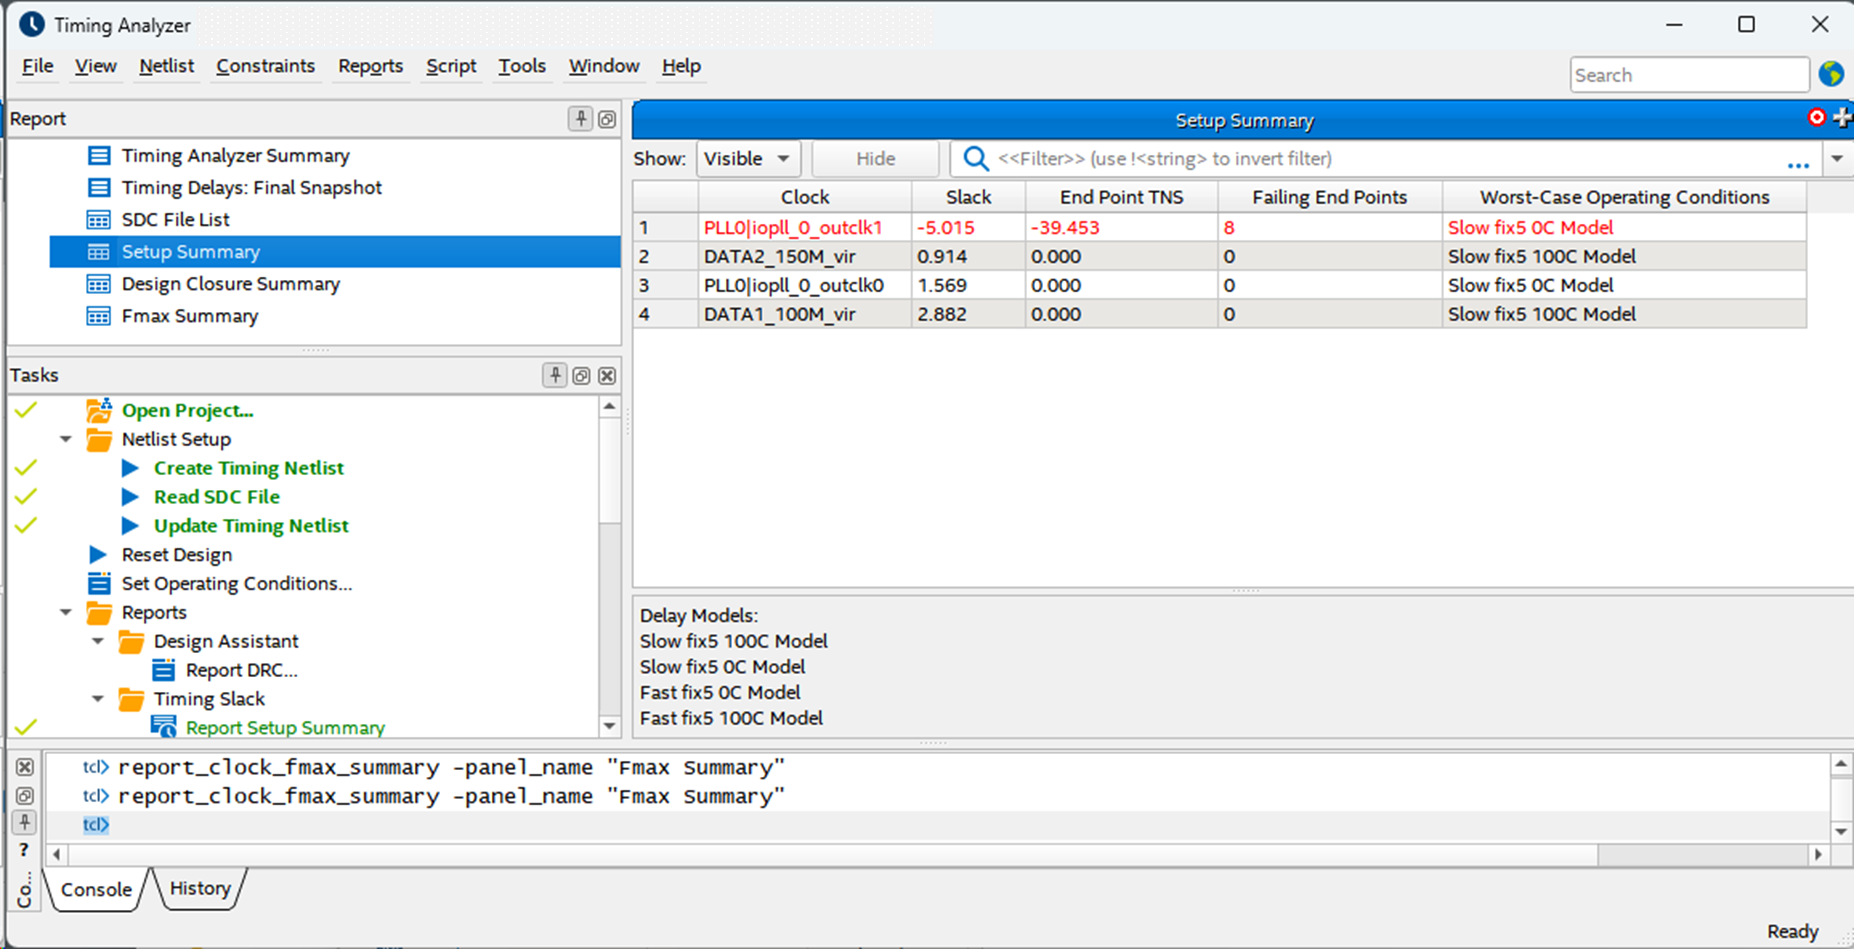The width and height of the screenshot is (1854, 949).
Task: Click the Report DRC task icon
Action: tap(164, 670)
